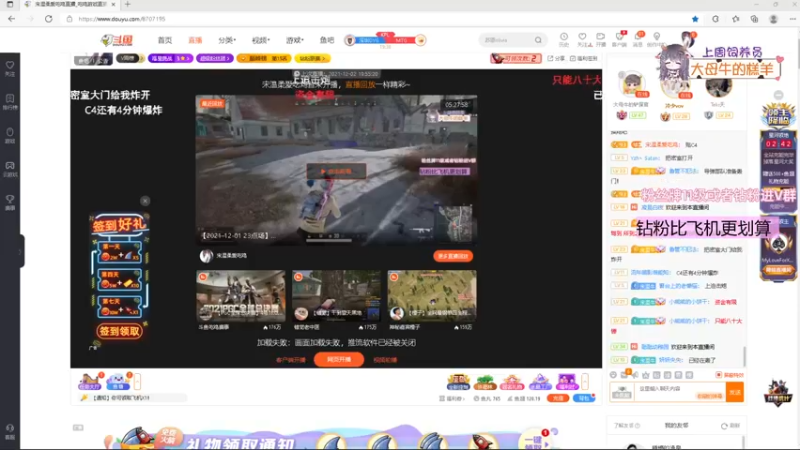Open the trophy icon in left sidebar
The height and width of the screenshot is (450, 800).
(x=10, y=202)
